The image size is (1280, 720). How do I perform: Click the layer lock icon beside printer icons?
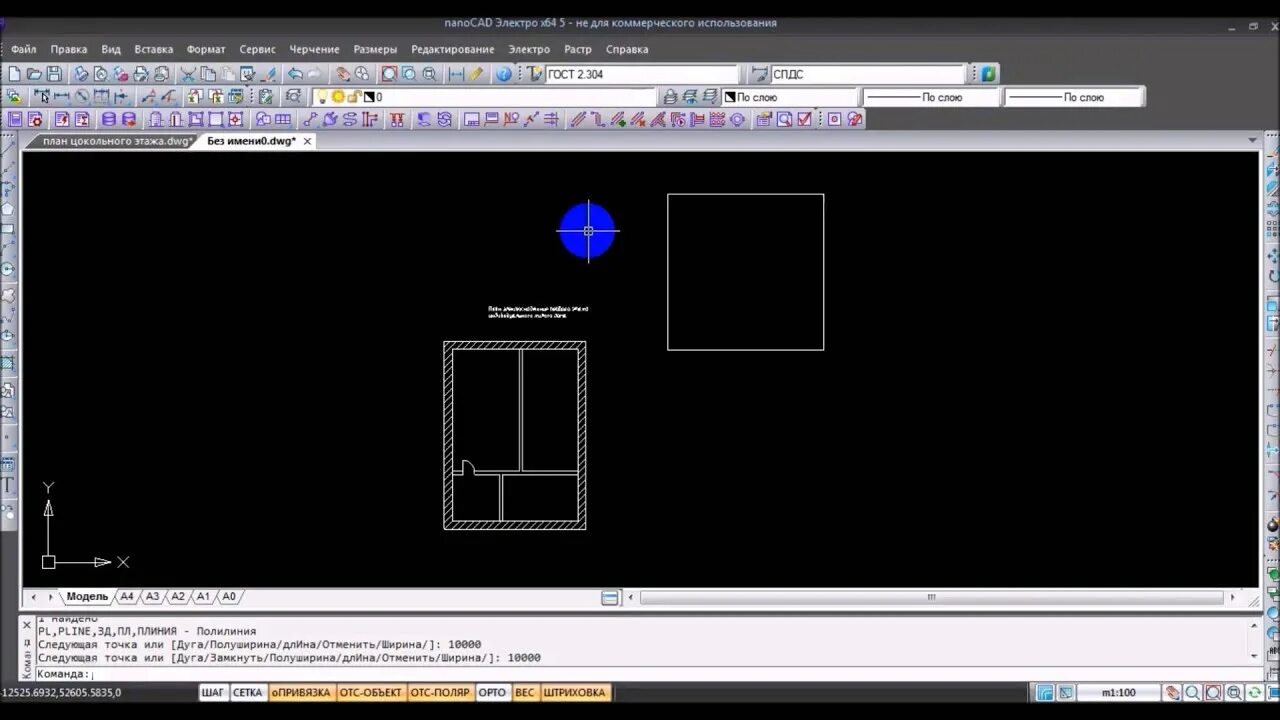(671, 97)
